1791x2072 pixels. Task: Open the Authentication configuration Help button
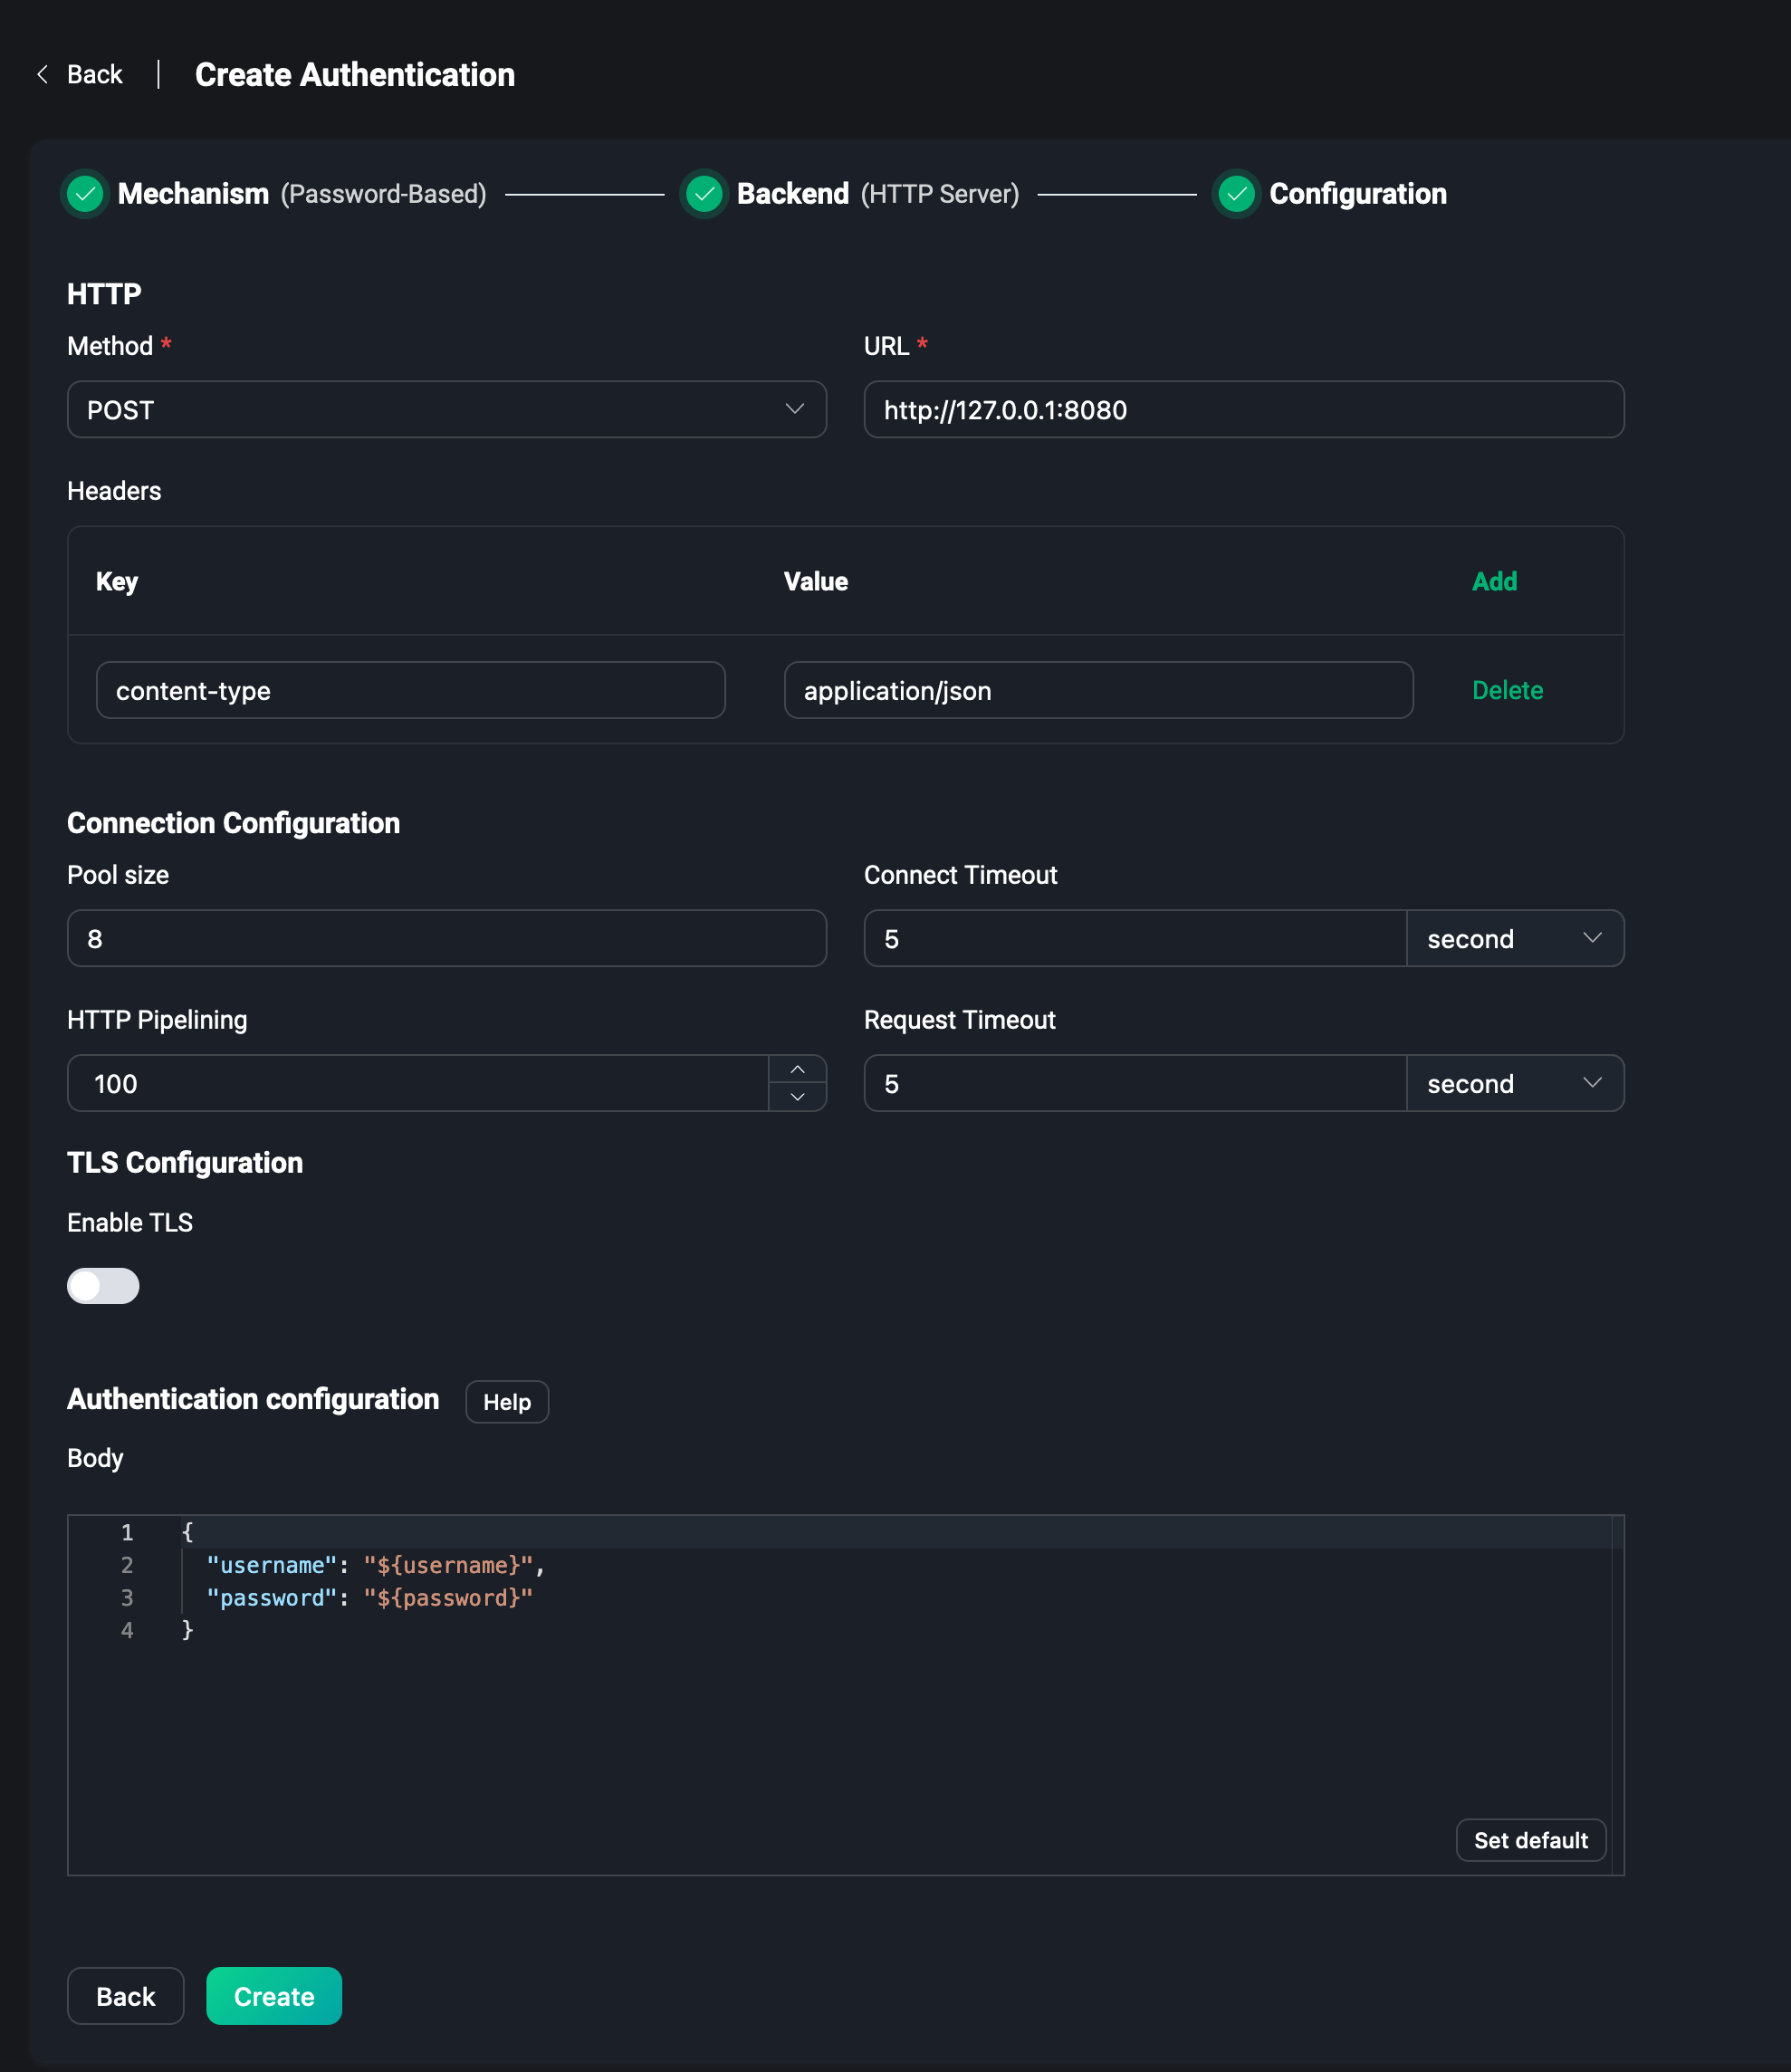point(507,1402)
